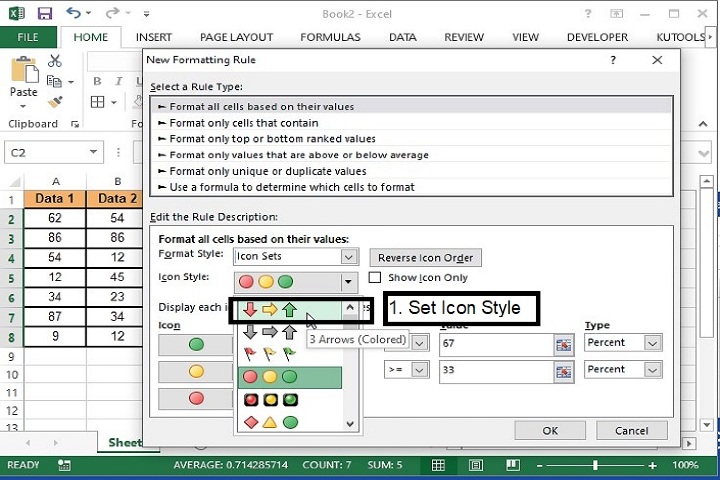720x480 pixels.
Task: Select 'Format only unique or duplicate values'
Action: (x=411, y=171)
